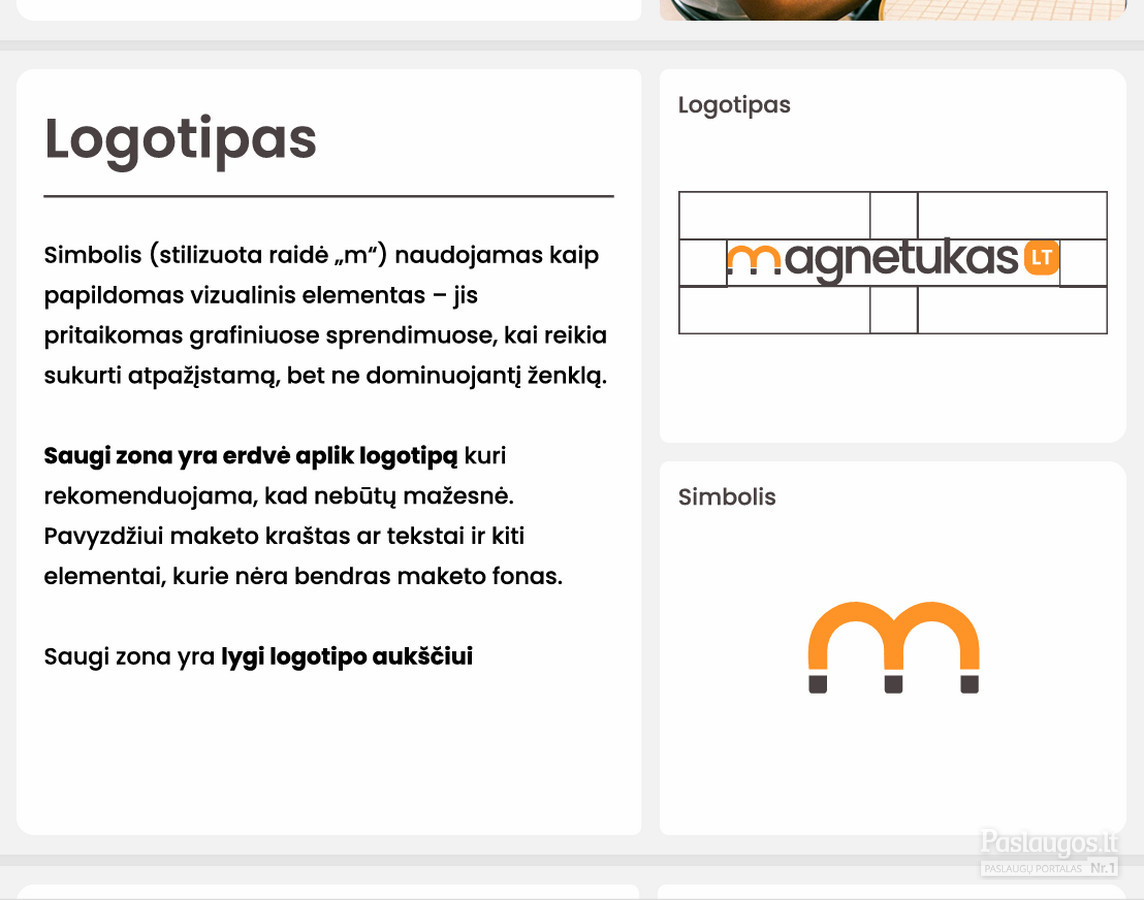Click the Simbolis card label
This screenshot has width=1144, height=900.
(x=727, y=497)
